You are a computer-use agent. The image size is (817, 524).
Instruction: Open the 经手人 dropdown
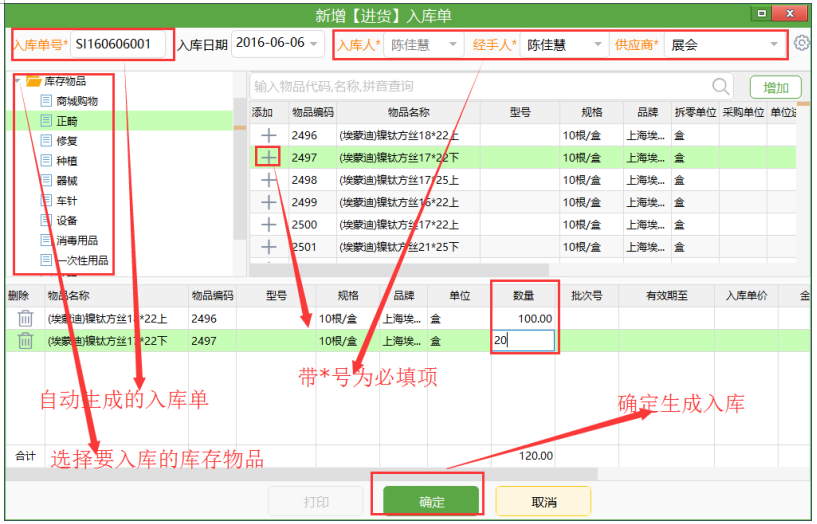(597, 45)
